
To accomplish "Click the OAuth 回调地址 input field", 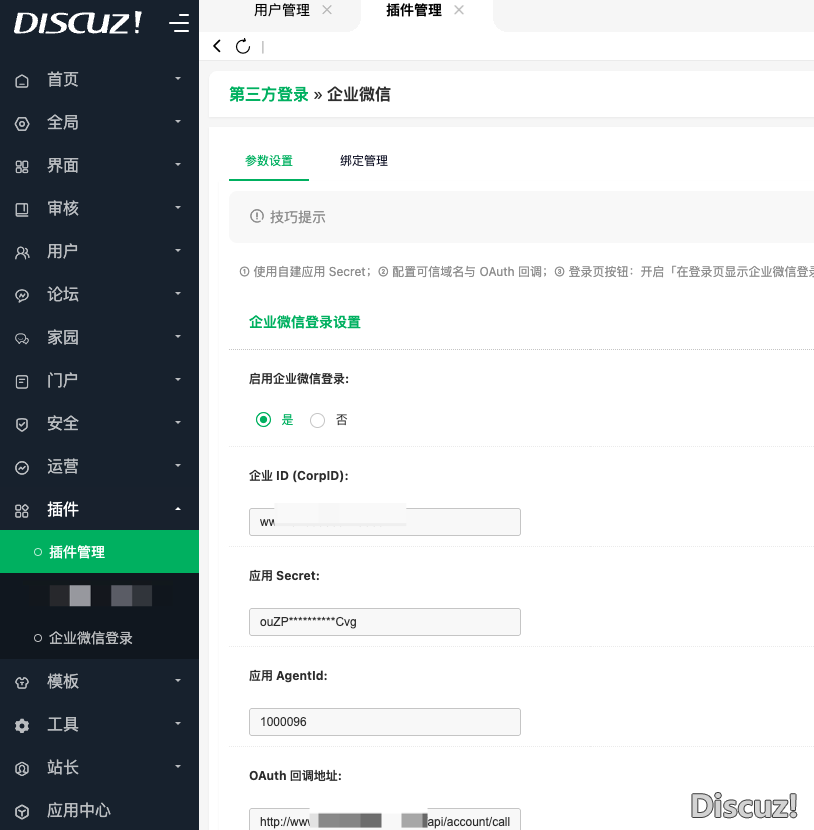I will 385,819.
